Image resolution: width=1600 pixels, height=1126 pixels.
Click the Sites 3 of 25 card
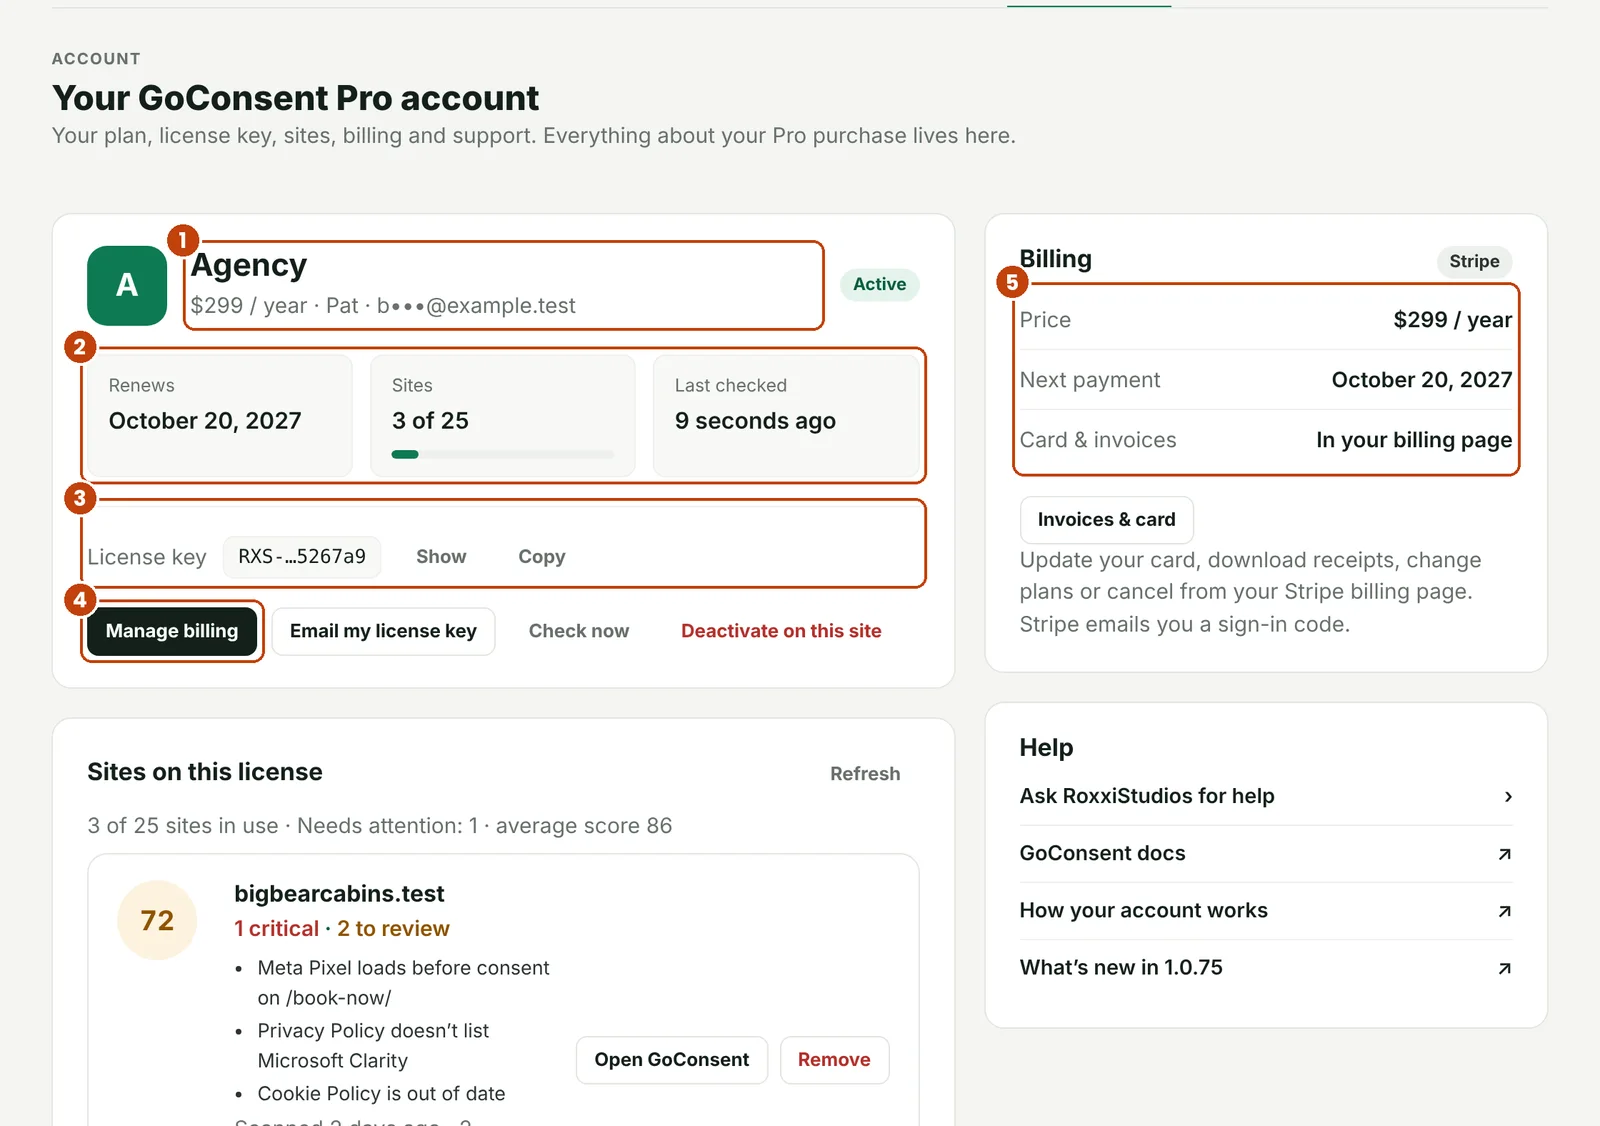(x=503, y=416)
